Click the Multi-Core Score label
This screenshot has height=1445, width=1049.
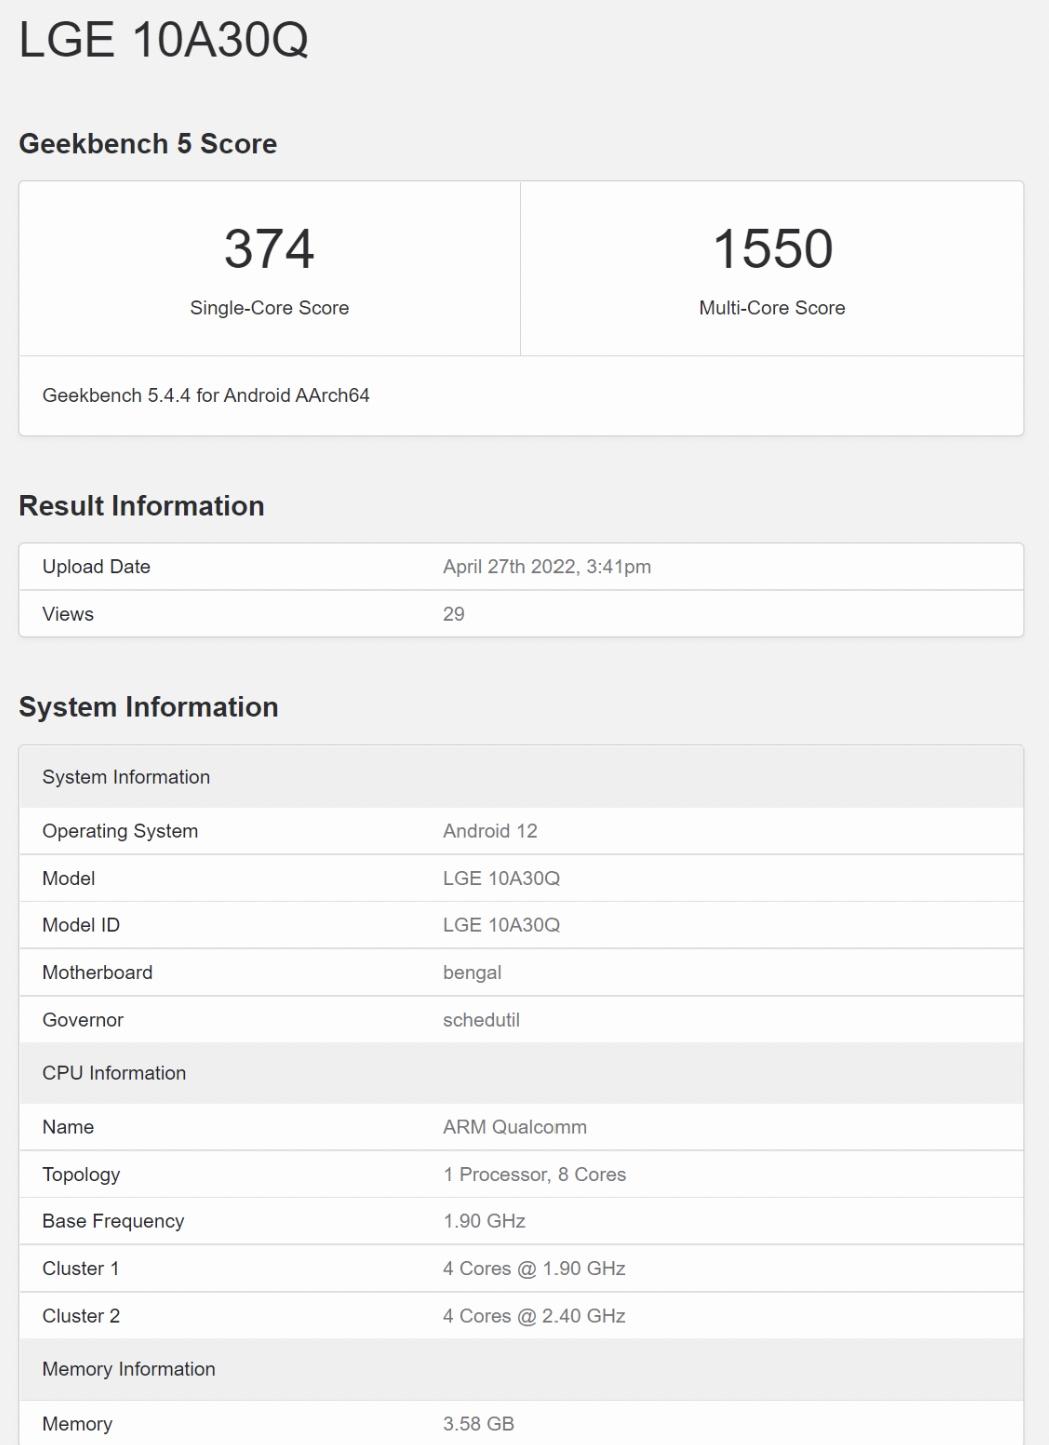click(x=772, y=308)
